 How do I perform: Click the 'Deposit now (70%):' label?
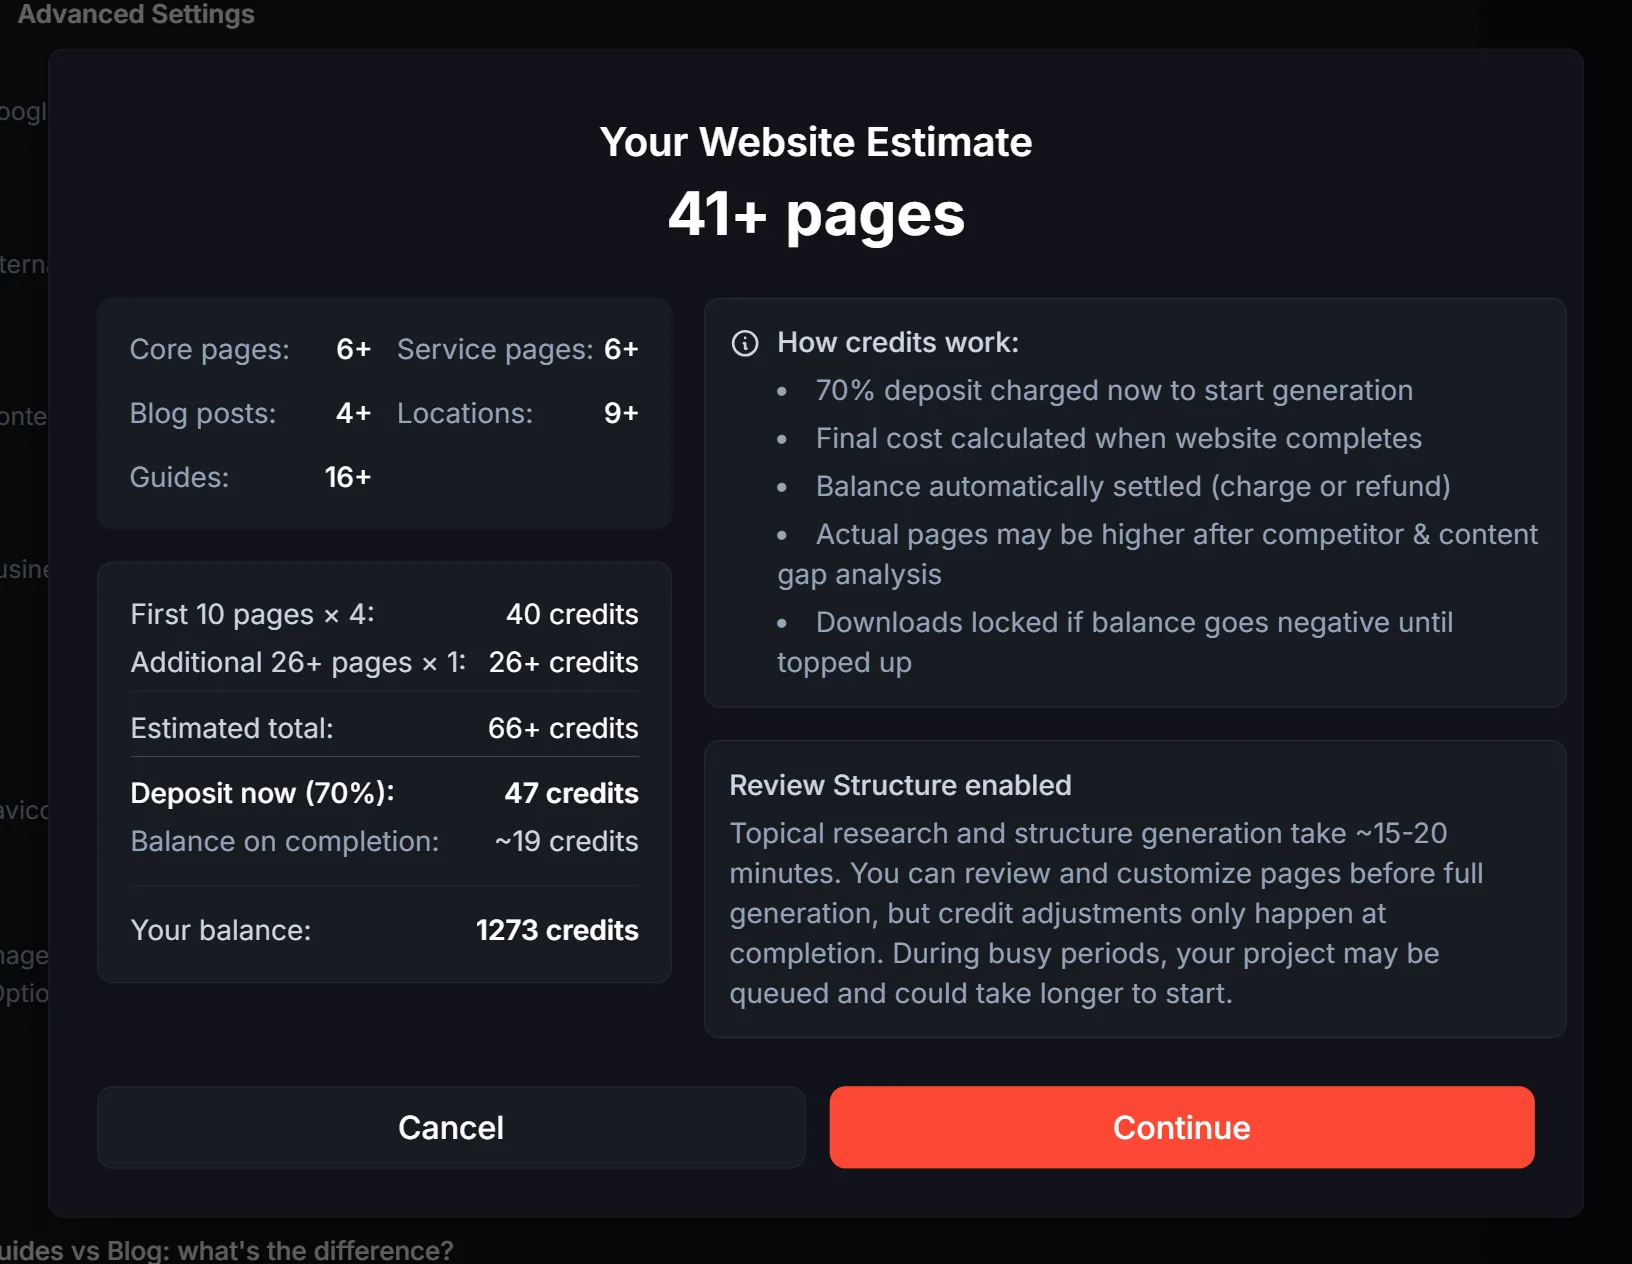263,793
